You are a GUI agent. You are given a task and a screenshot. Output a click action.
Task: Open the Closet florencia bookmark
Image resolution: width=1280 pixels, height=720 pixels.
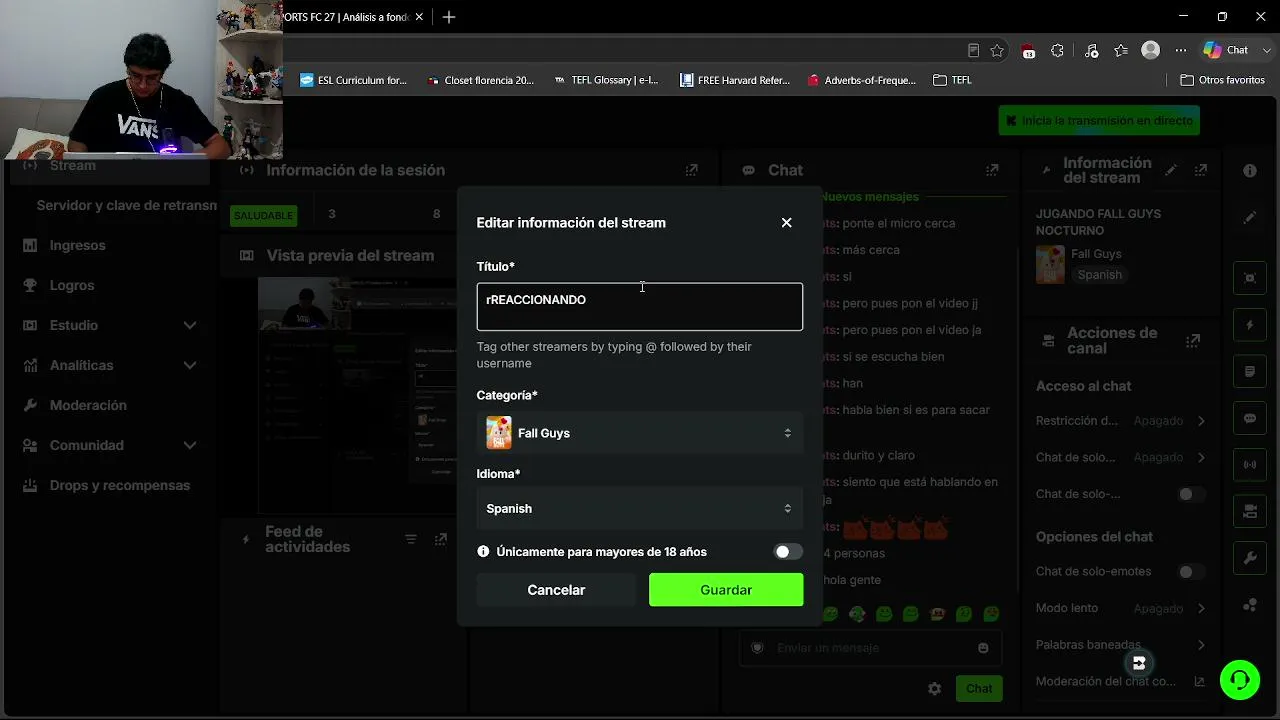pyautogui.click(x=481, y=80)
